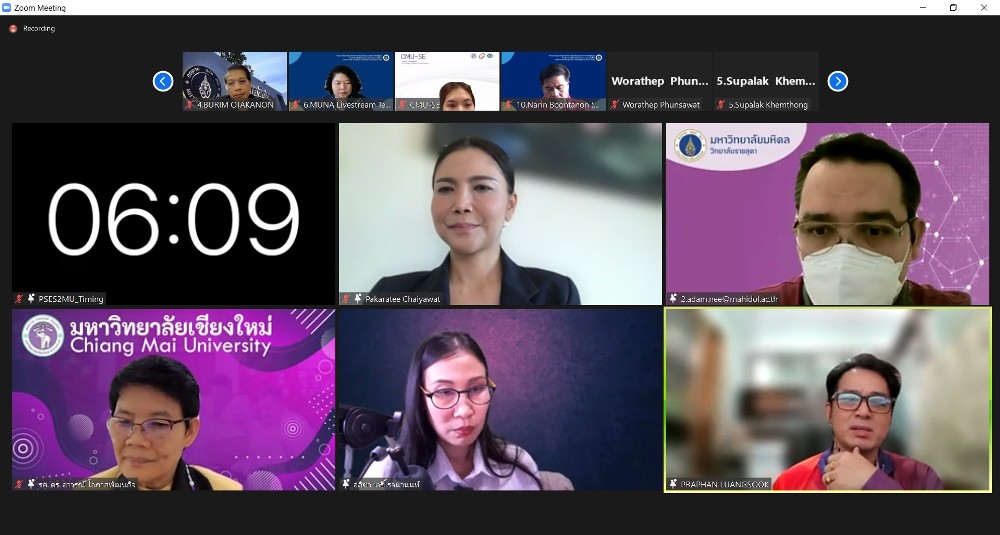Click the Pakaratee Chaiyawat video tile
This screenshot has height=535, width=1000.
click(x=500, y=213)
